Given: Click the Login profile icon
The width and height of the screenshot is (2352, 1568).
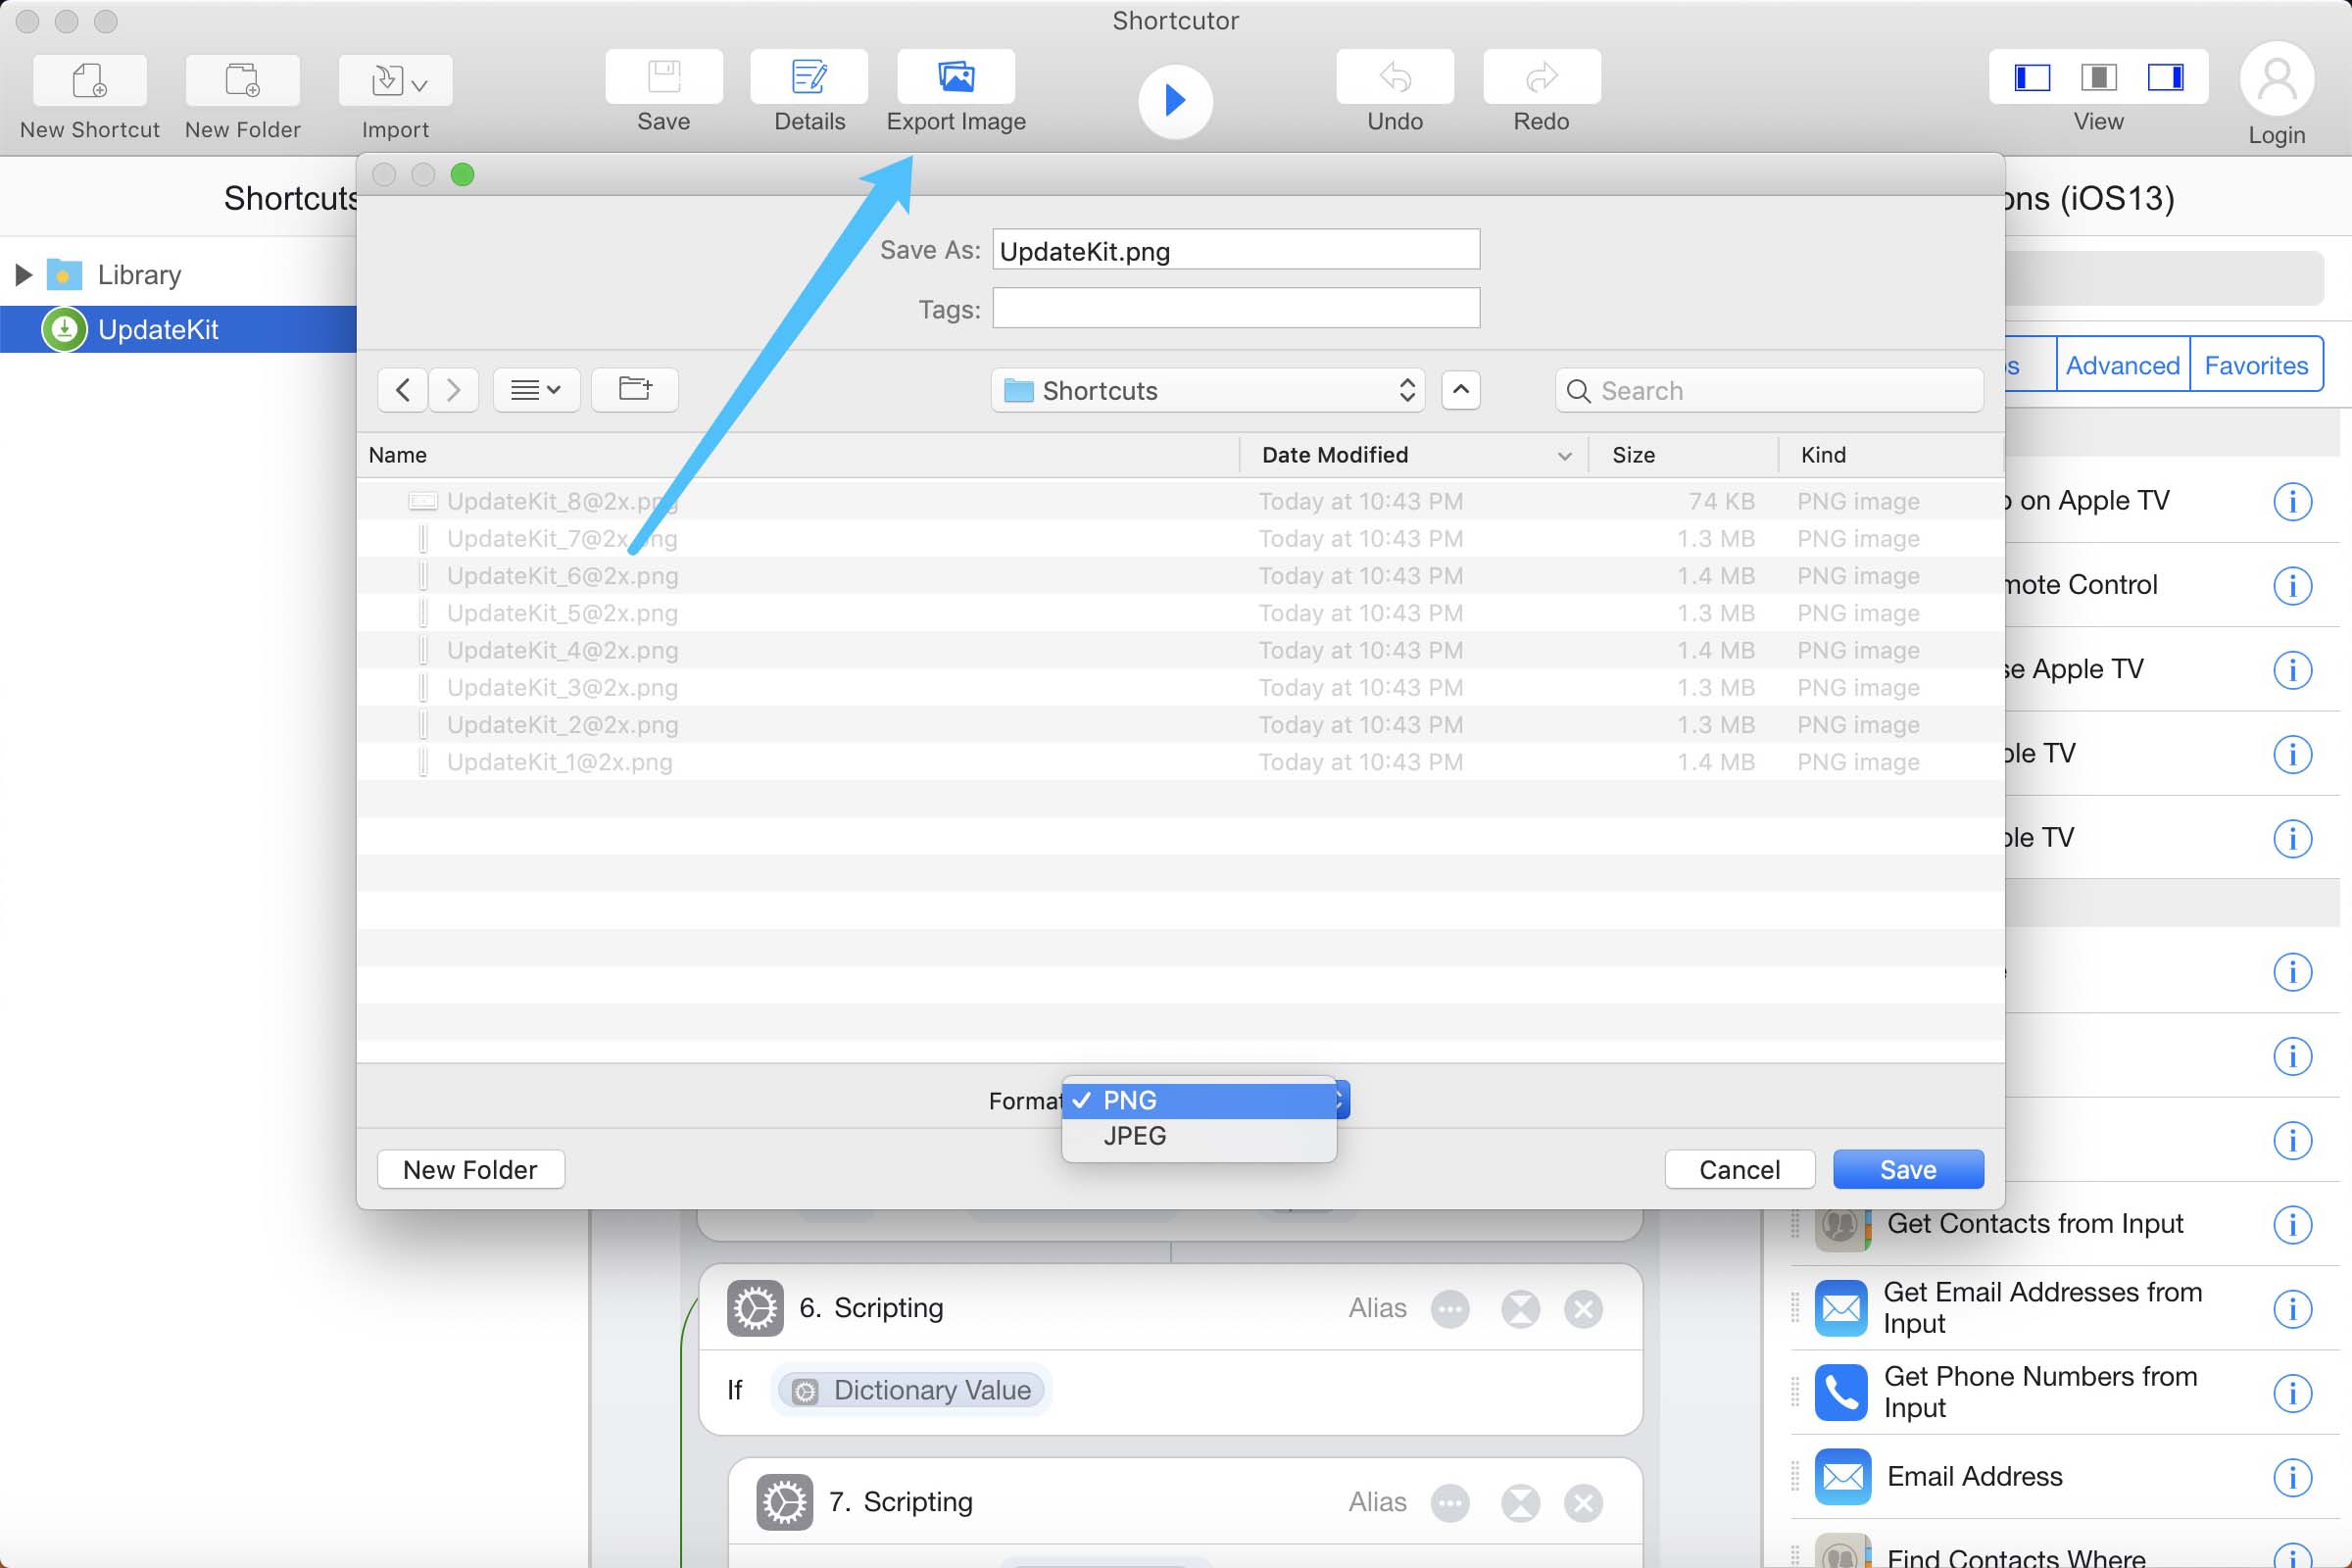Looking at the screenshot, I should [2276, 80].
